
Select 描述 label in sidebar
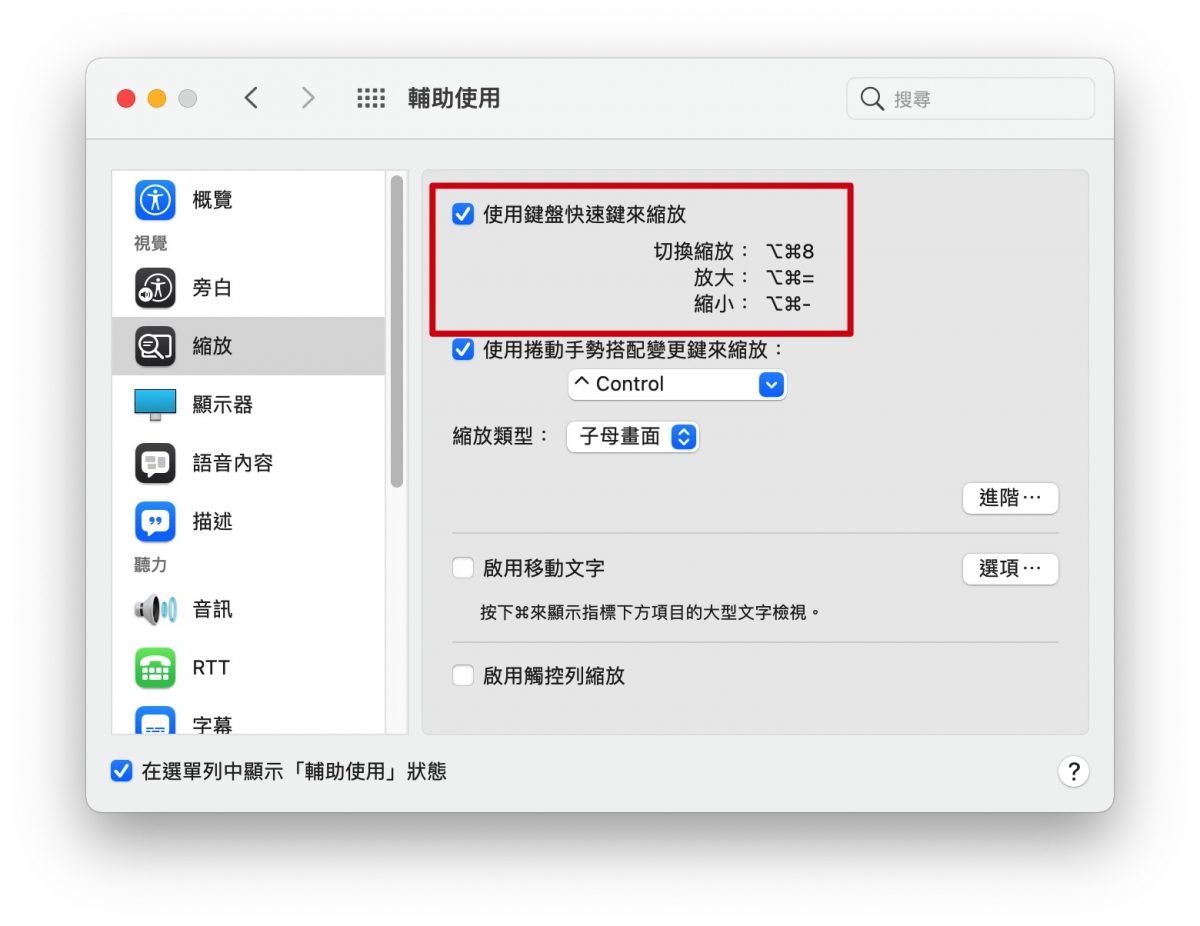tap(212, 522)
